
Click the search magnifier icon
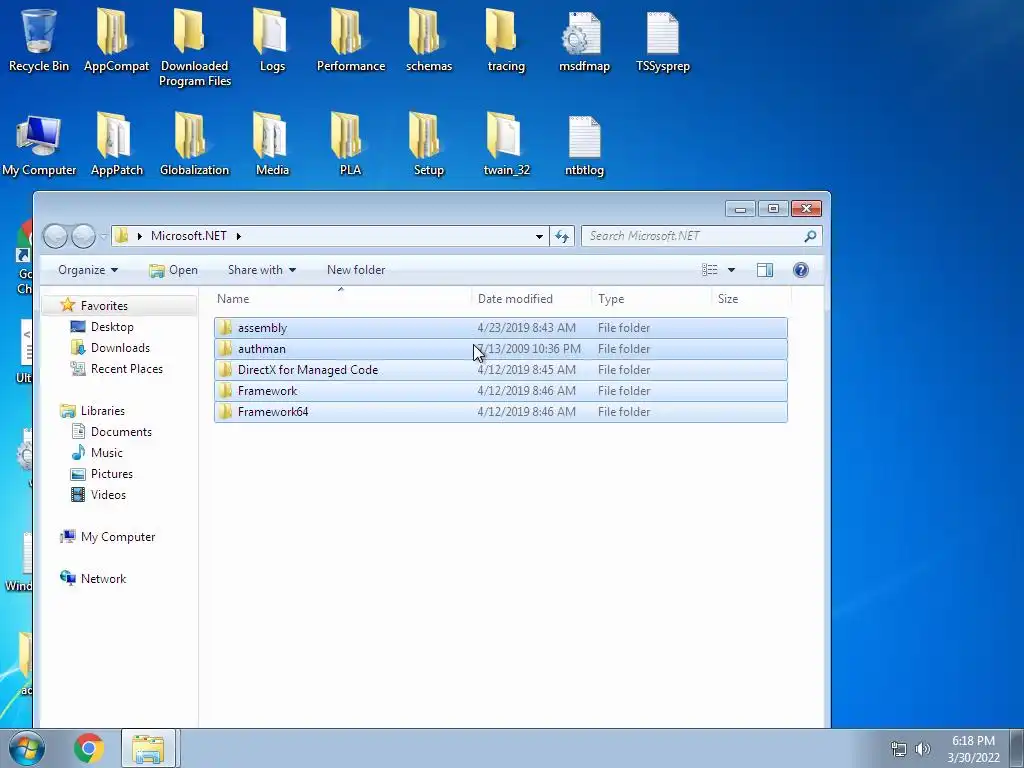point(810,236)
